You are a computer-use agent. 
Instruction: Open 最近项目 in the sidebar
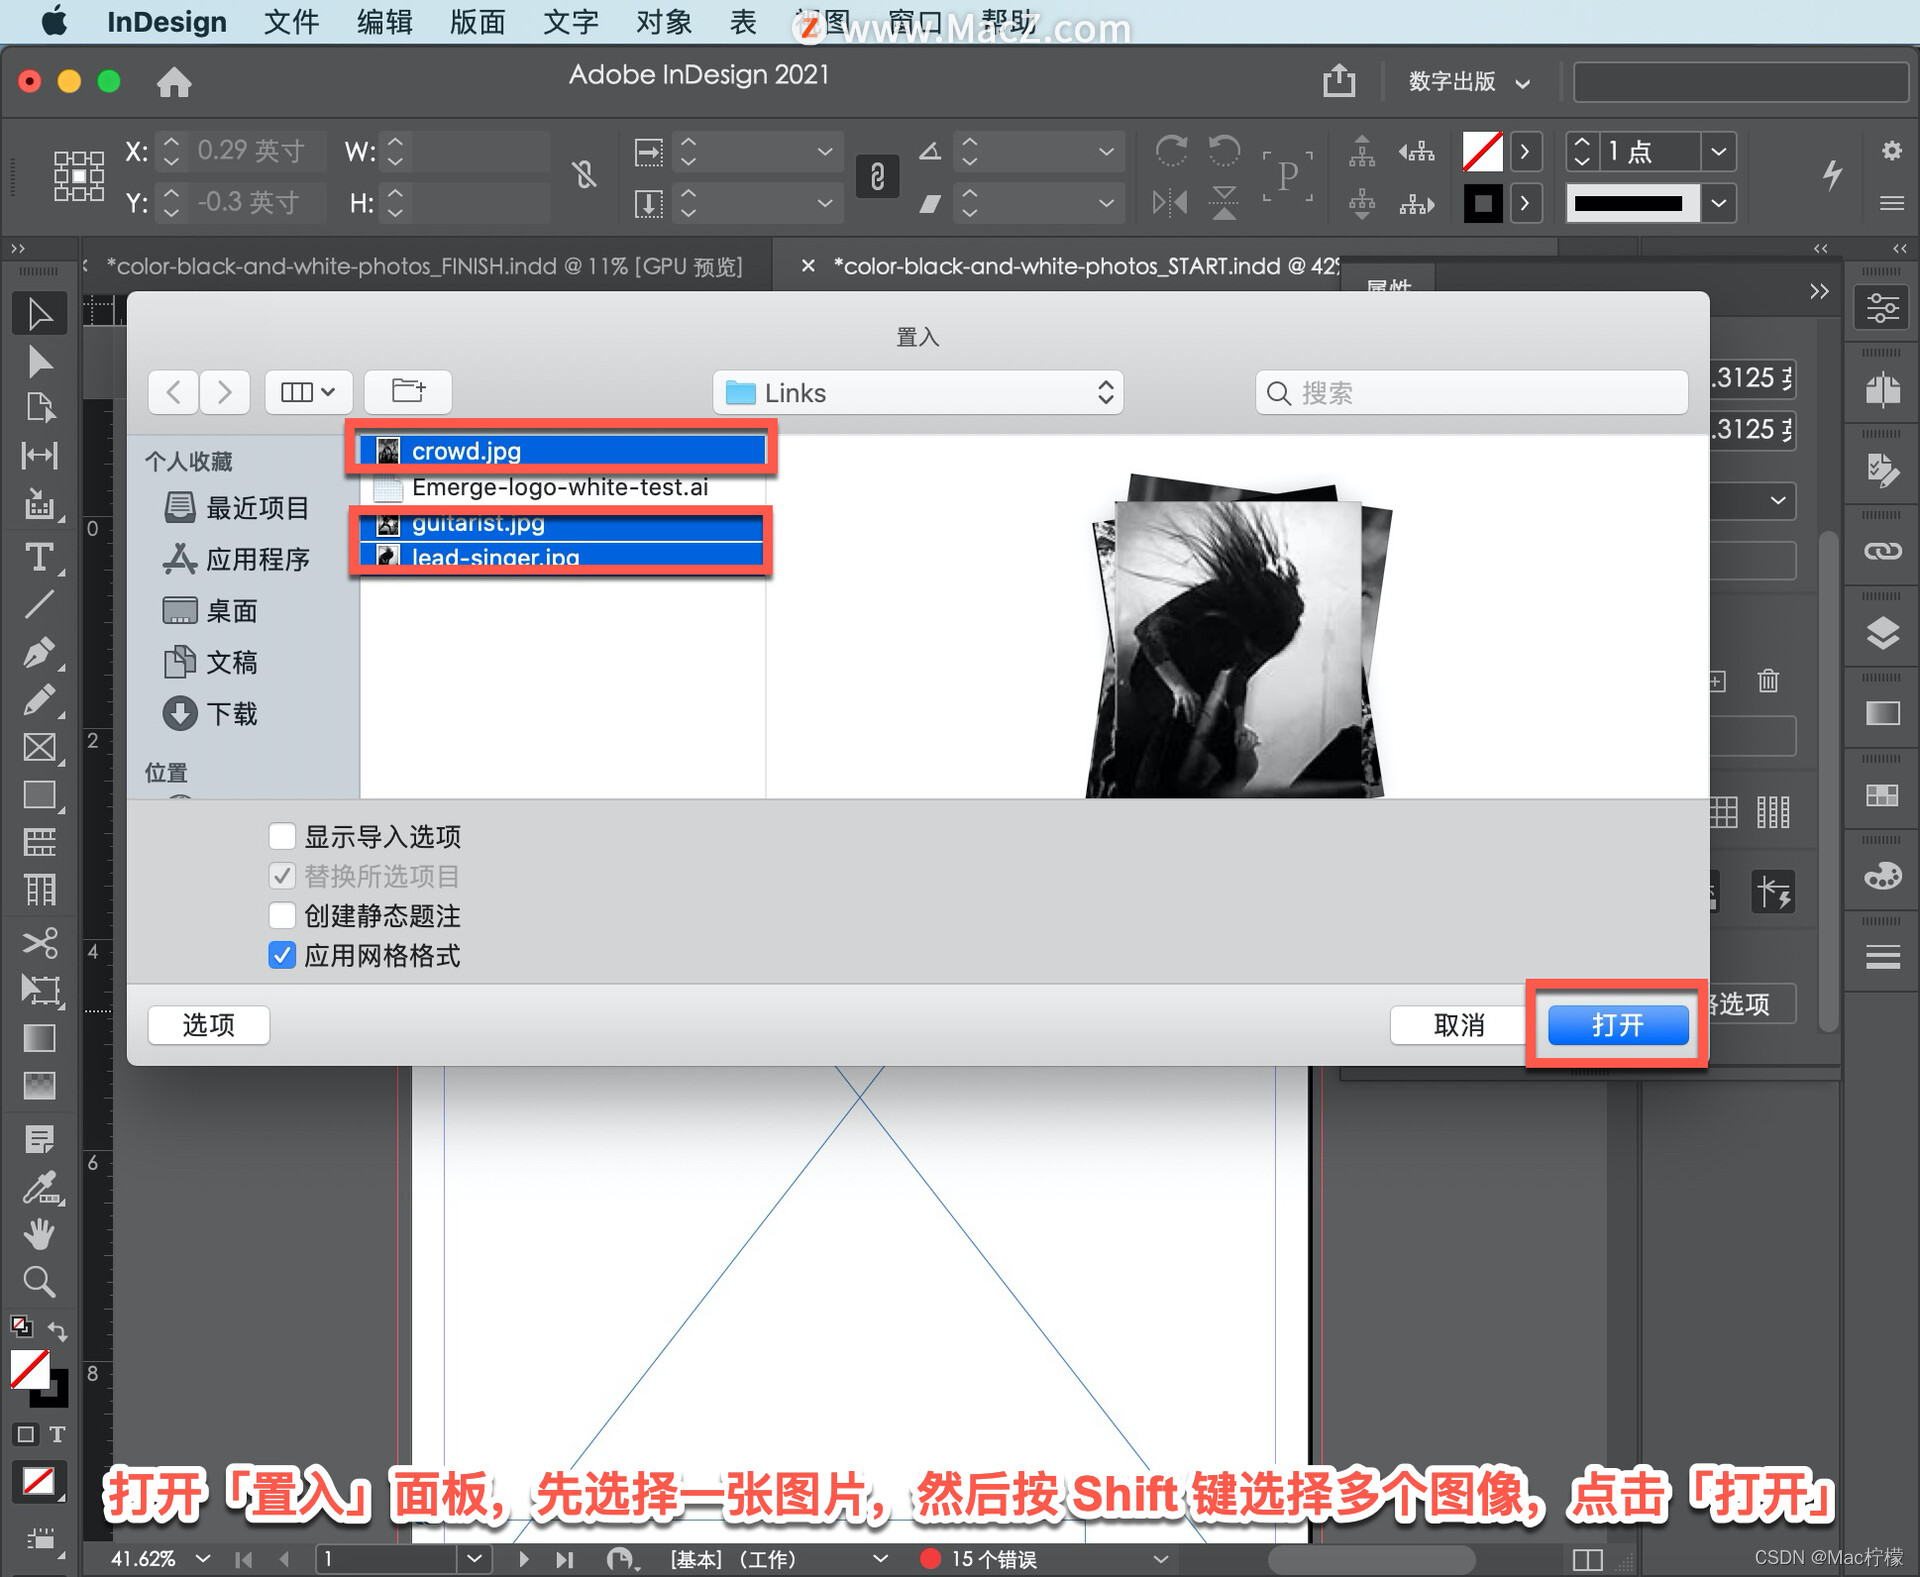point(236,507)
